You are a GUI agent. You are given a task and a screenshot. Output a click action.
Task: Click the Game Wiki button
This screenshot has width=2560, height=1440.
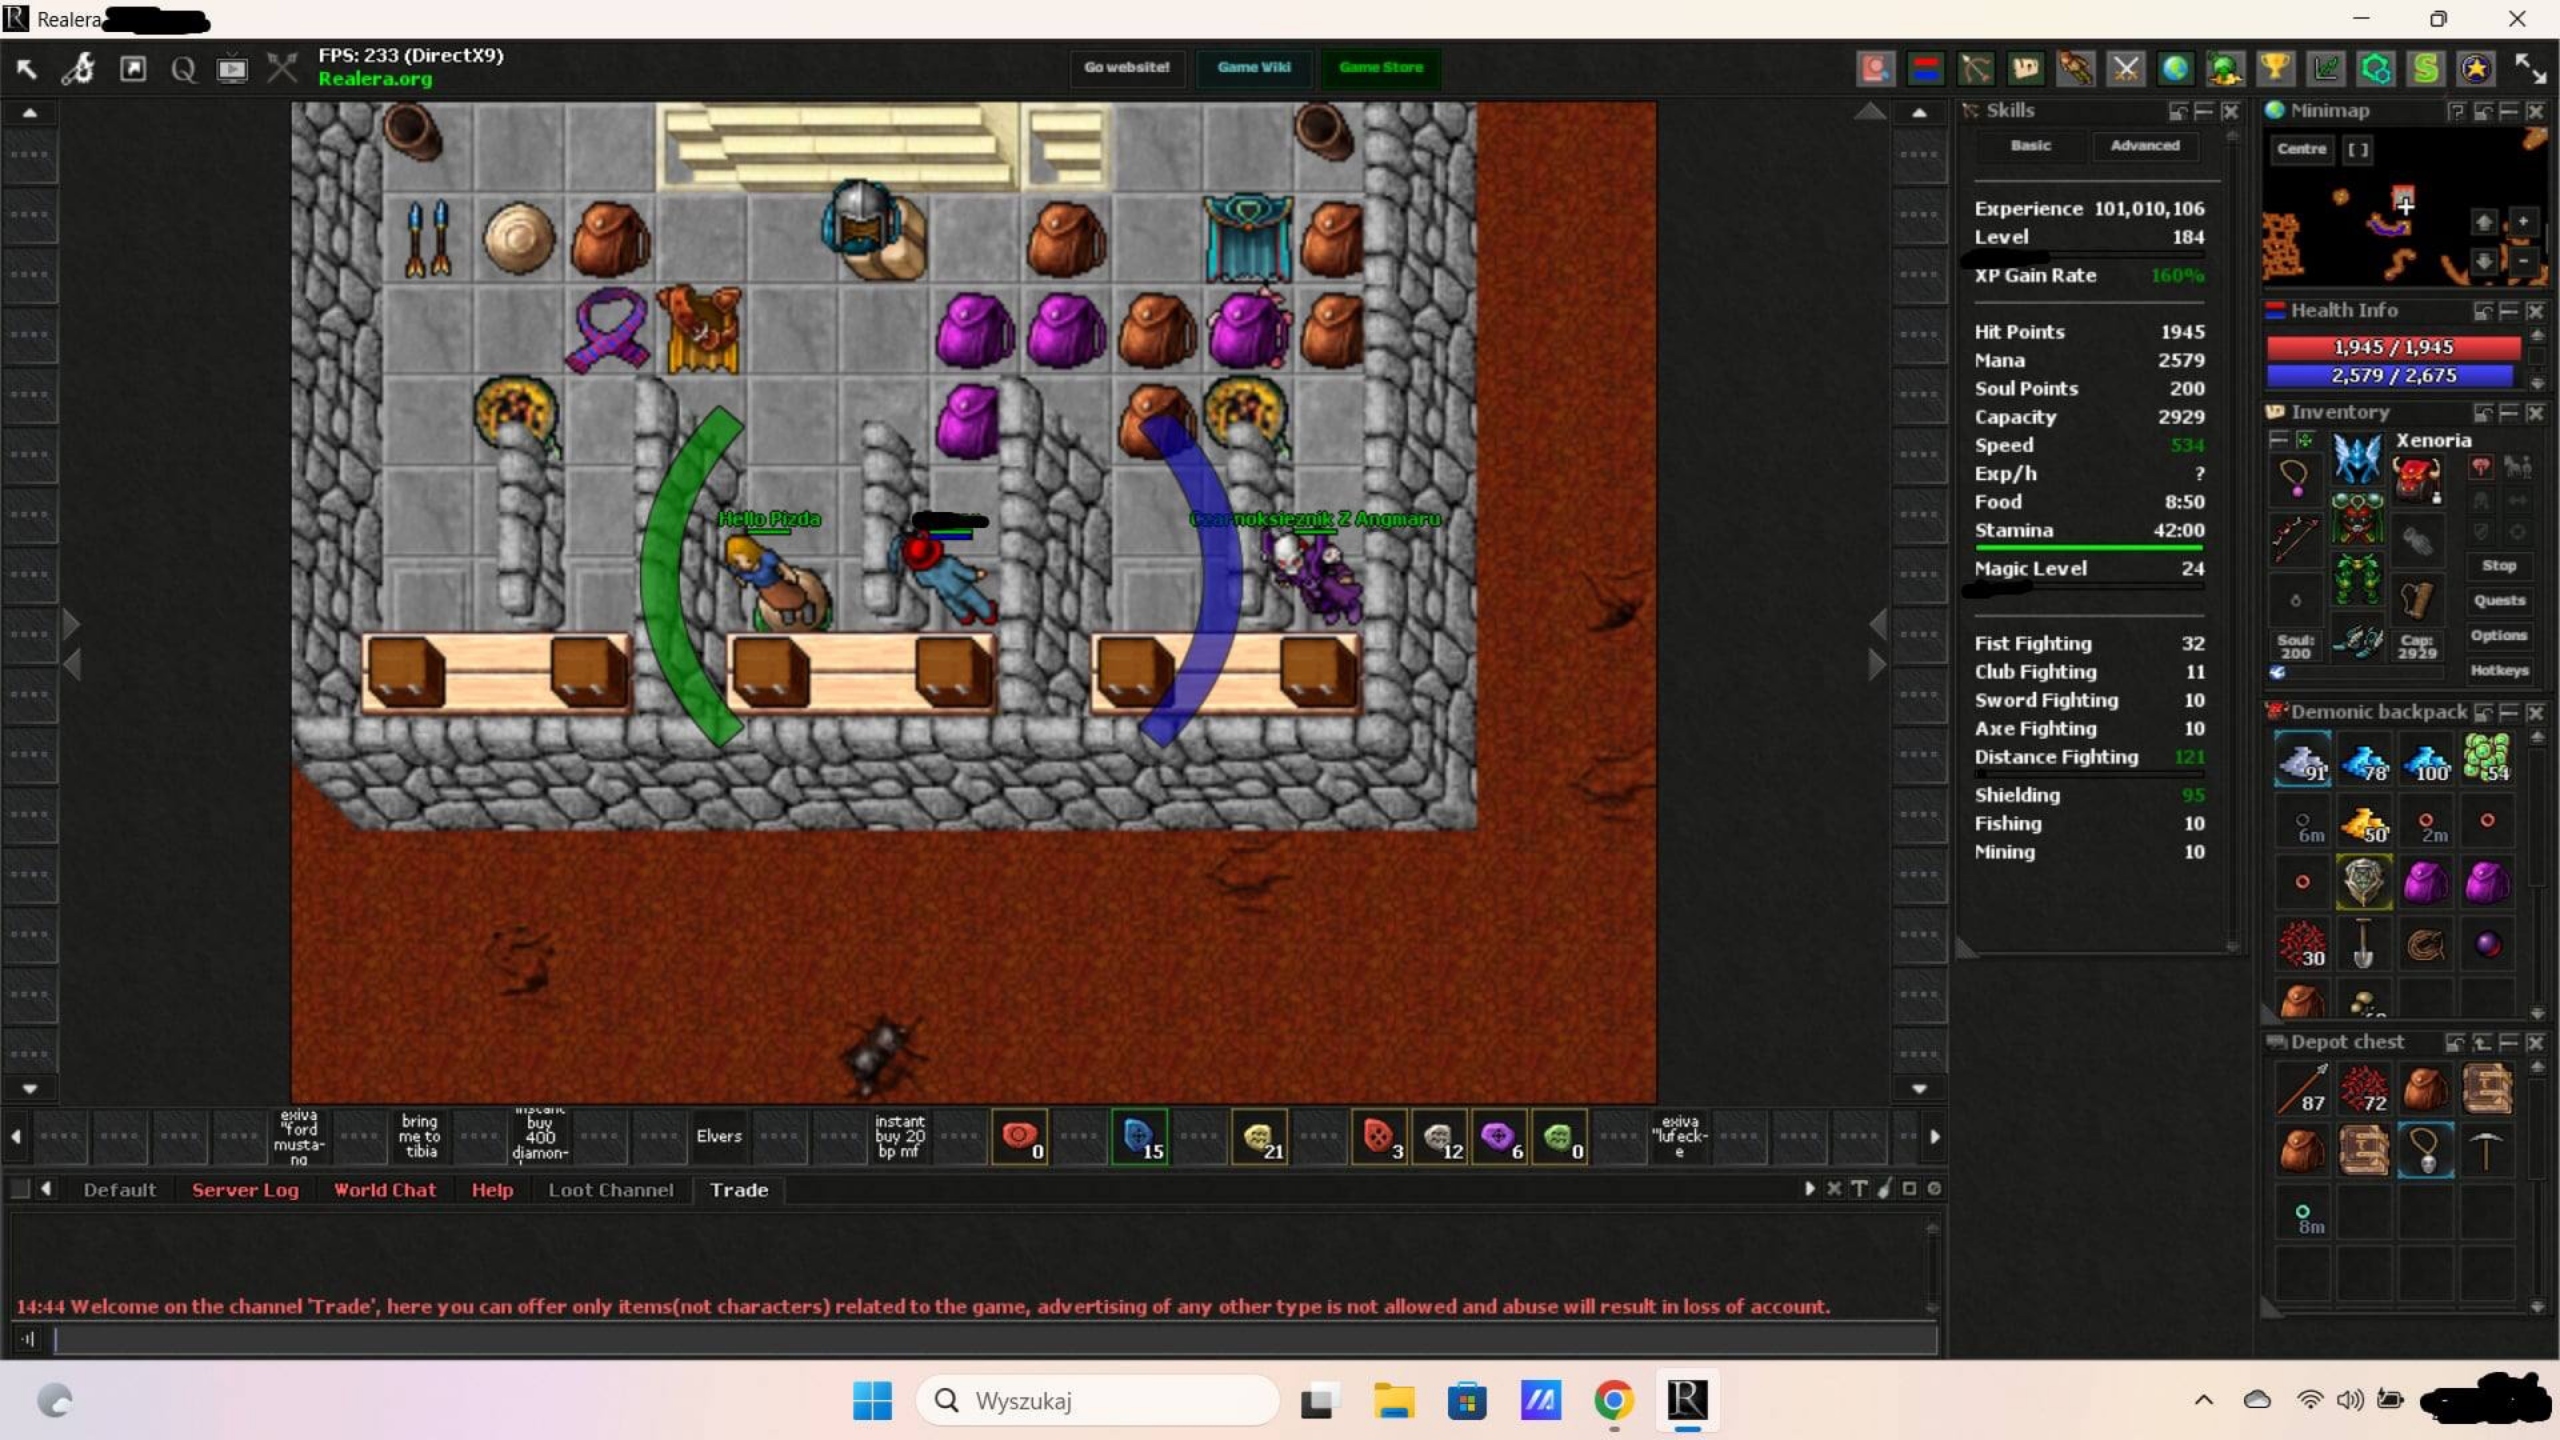click(1254, 68)
